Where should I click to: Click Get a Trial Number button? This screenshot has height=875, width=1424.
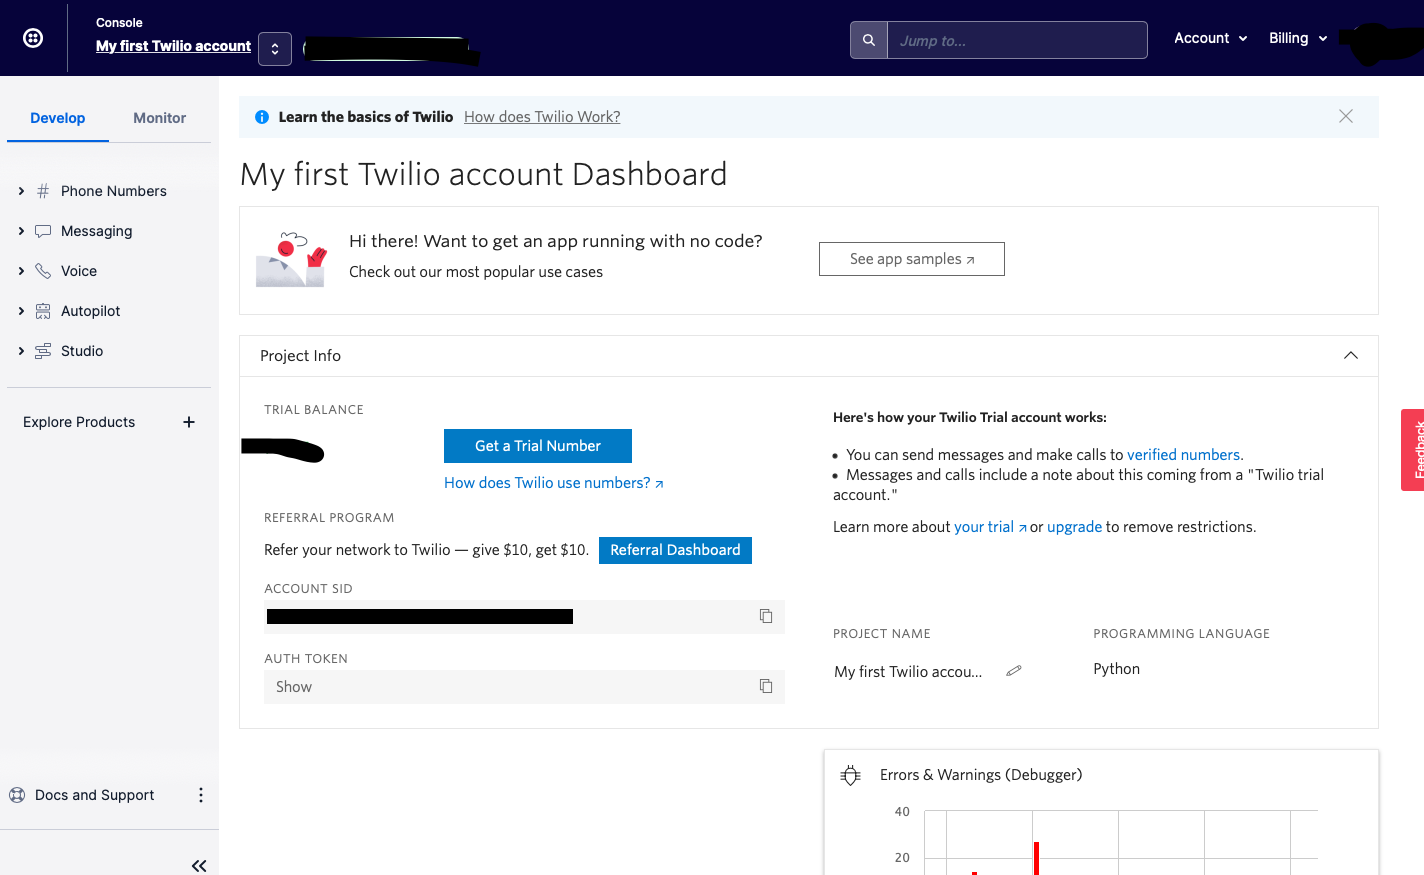[538, 446]
